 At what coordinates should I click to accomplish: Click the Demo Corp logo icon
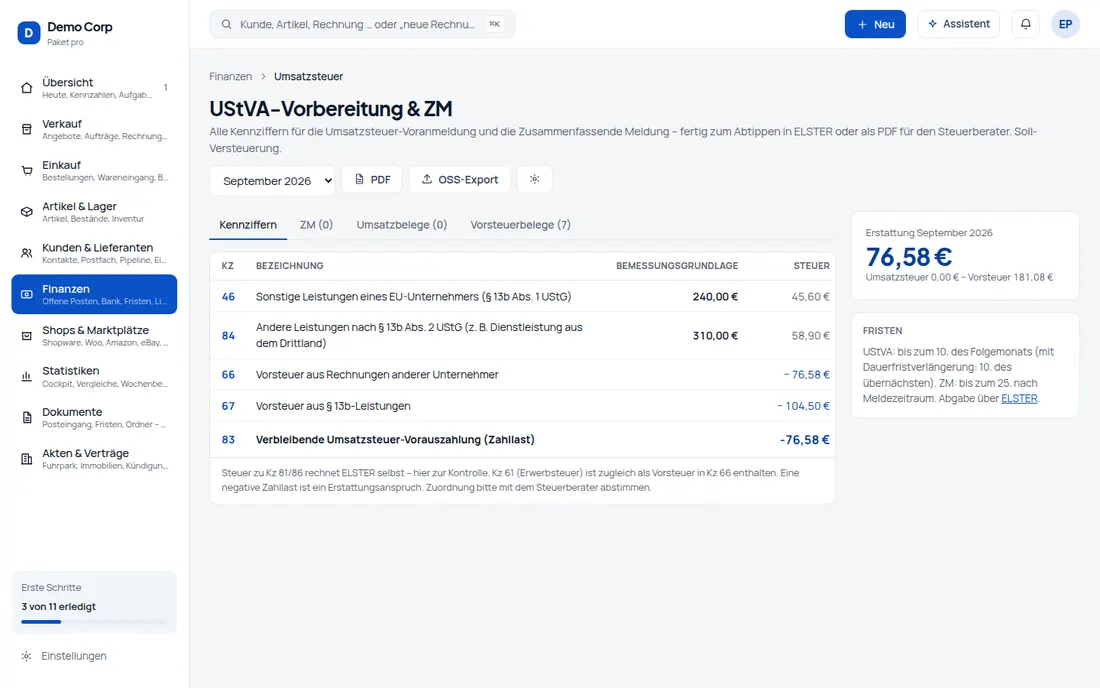[x=29, y=33]
